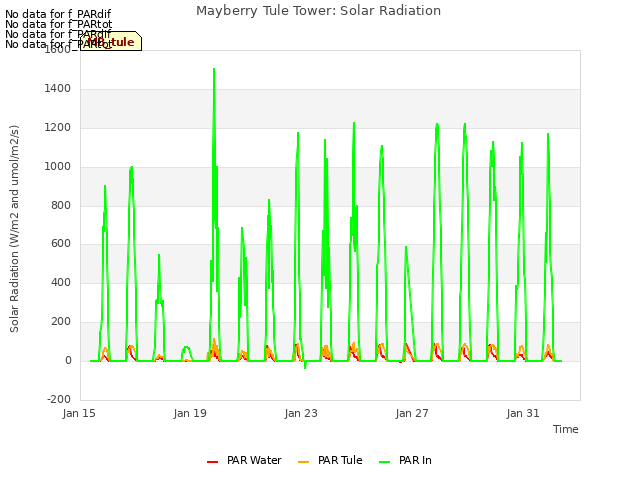Click the '1200' y-axis tick label
This screenshot has height=480, width=640.
point(58,127)
